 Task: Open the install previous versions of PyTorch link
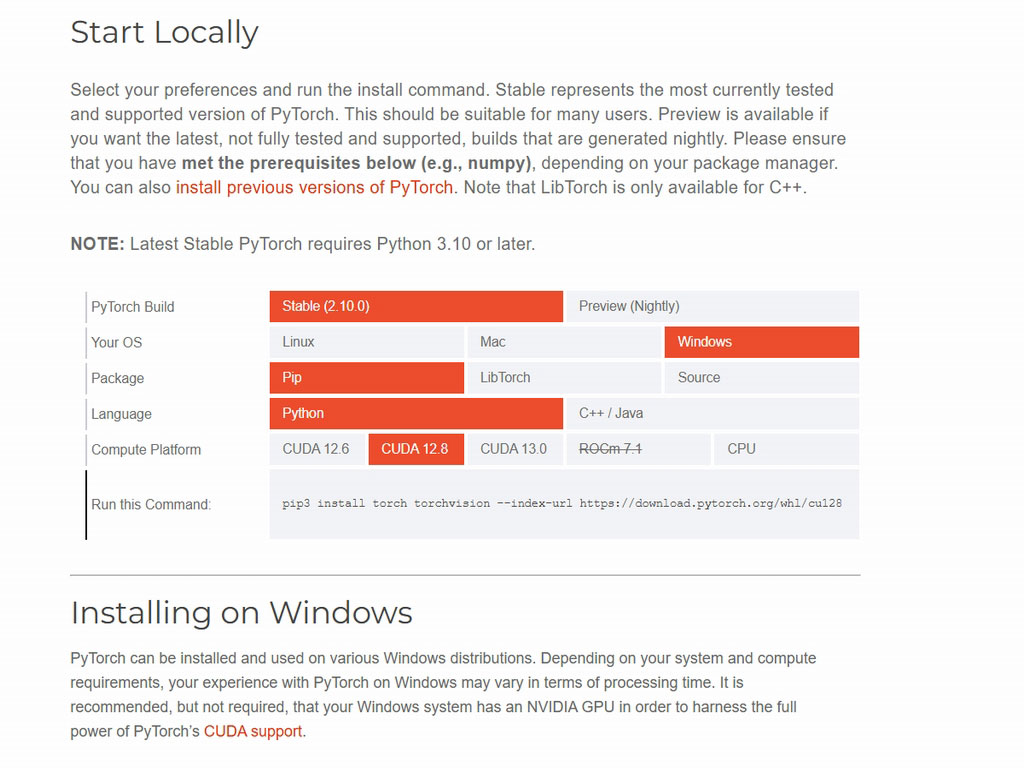314,187
